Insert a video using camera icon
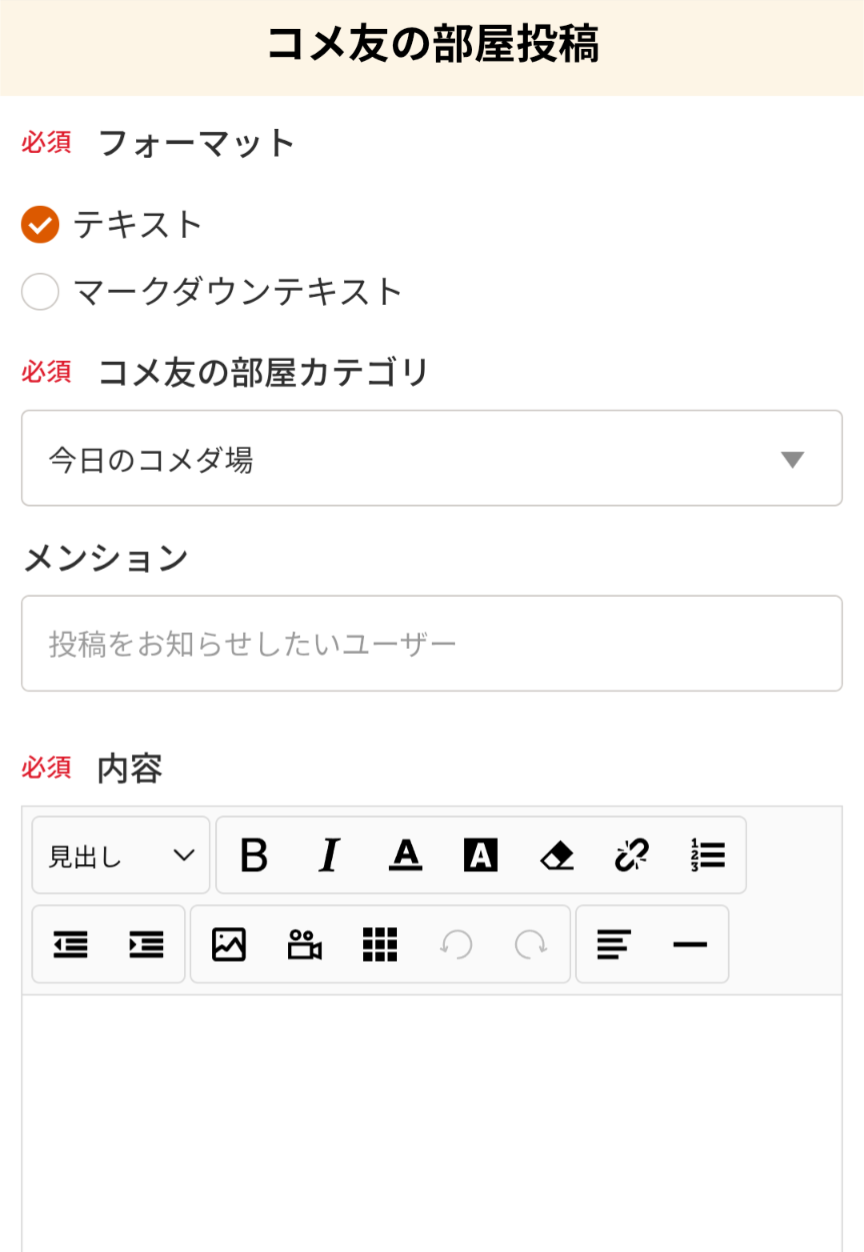This screenshot has height=1252, width=864. coord(305,944)
